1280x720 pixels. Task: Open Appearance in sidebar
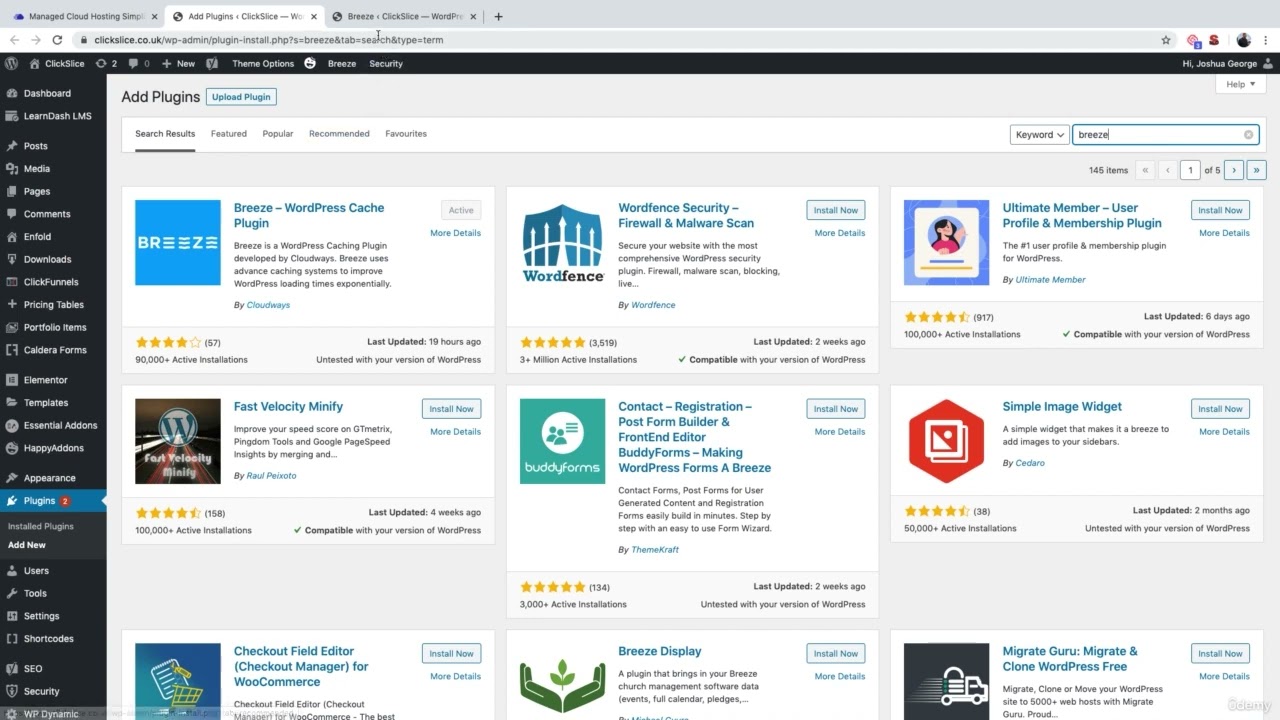[x=50, y=478]
